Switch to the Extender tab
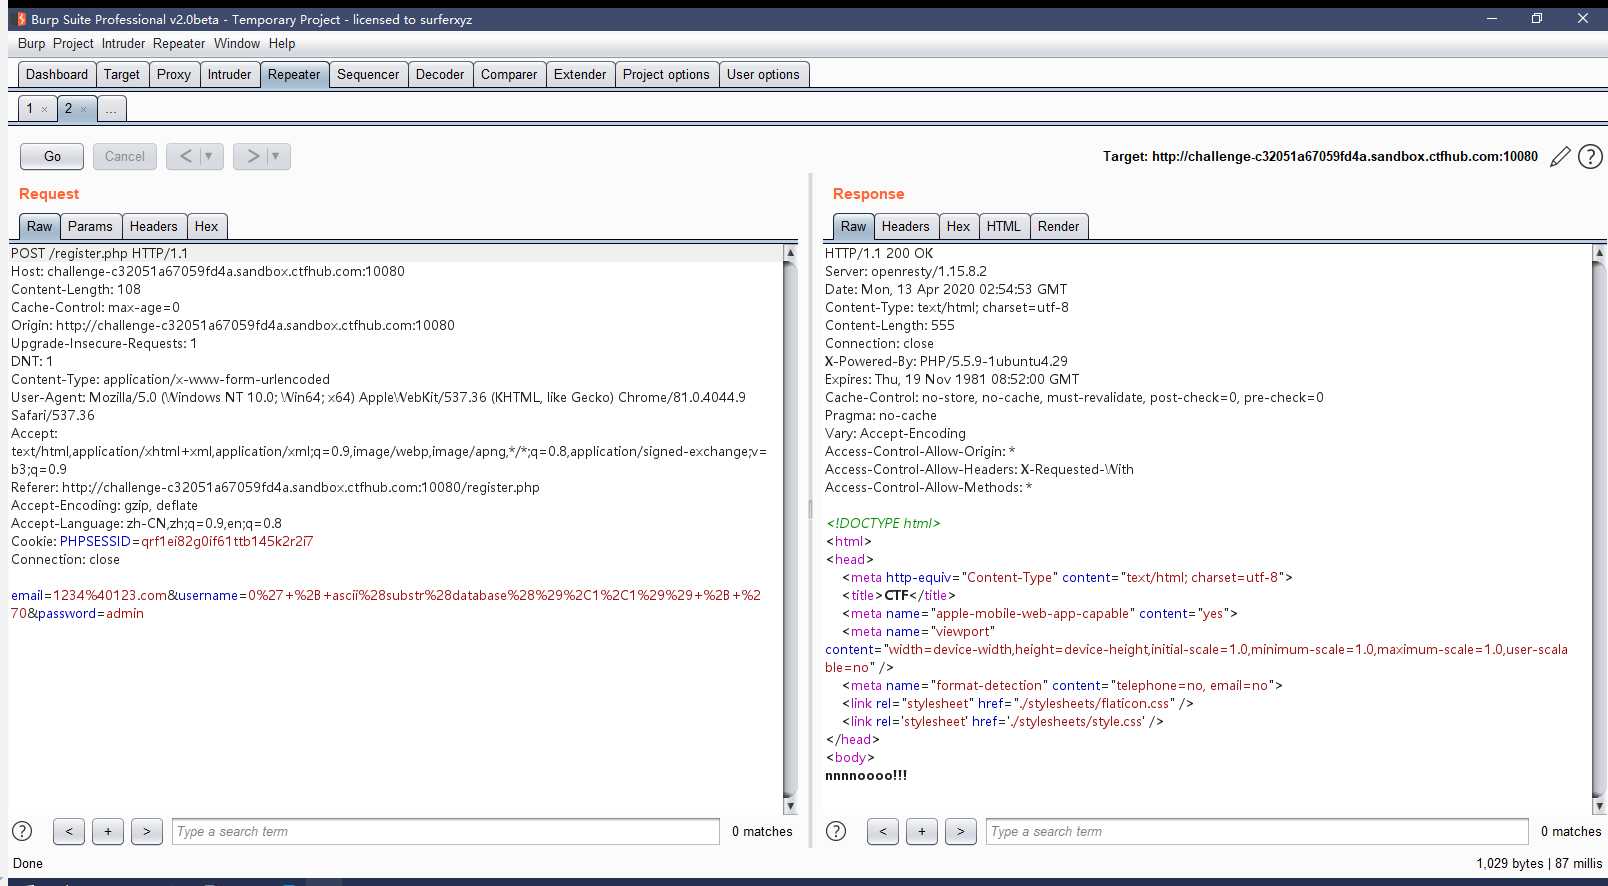 click(580, 74)
